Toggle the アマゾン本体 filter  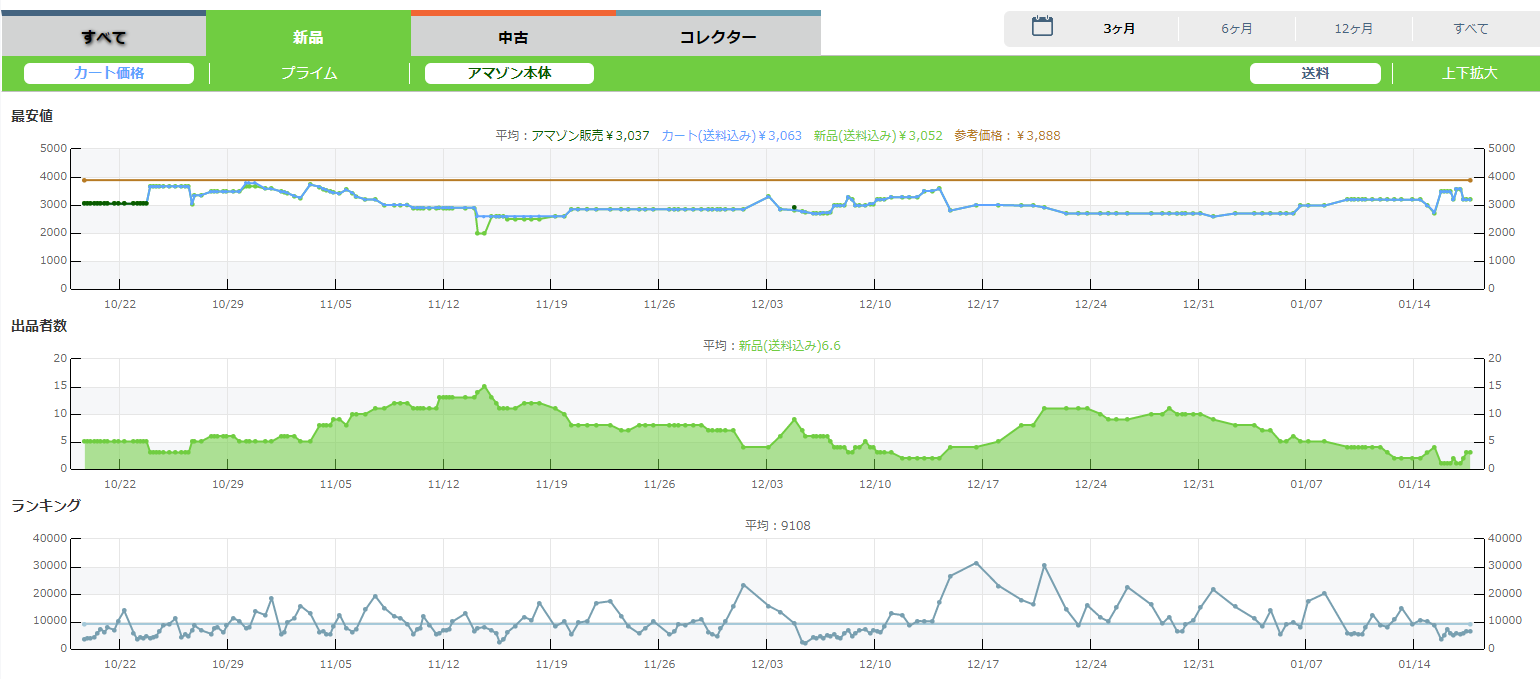(509, 73)
